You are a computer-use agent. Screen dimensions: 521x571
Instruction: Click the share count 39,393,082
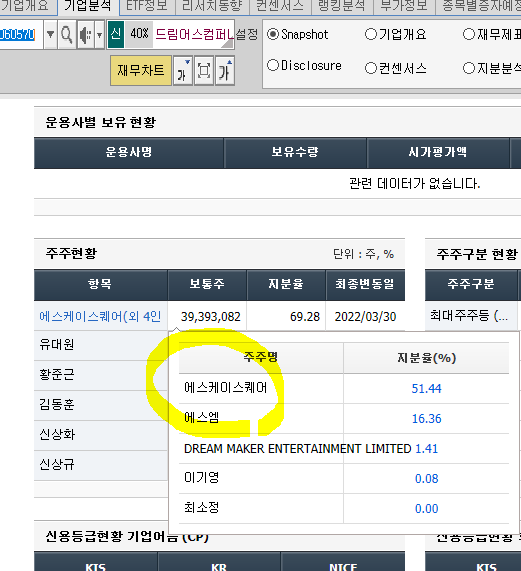point(211,317)
